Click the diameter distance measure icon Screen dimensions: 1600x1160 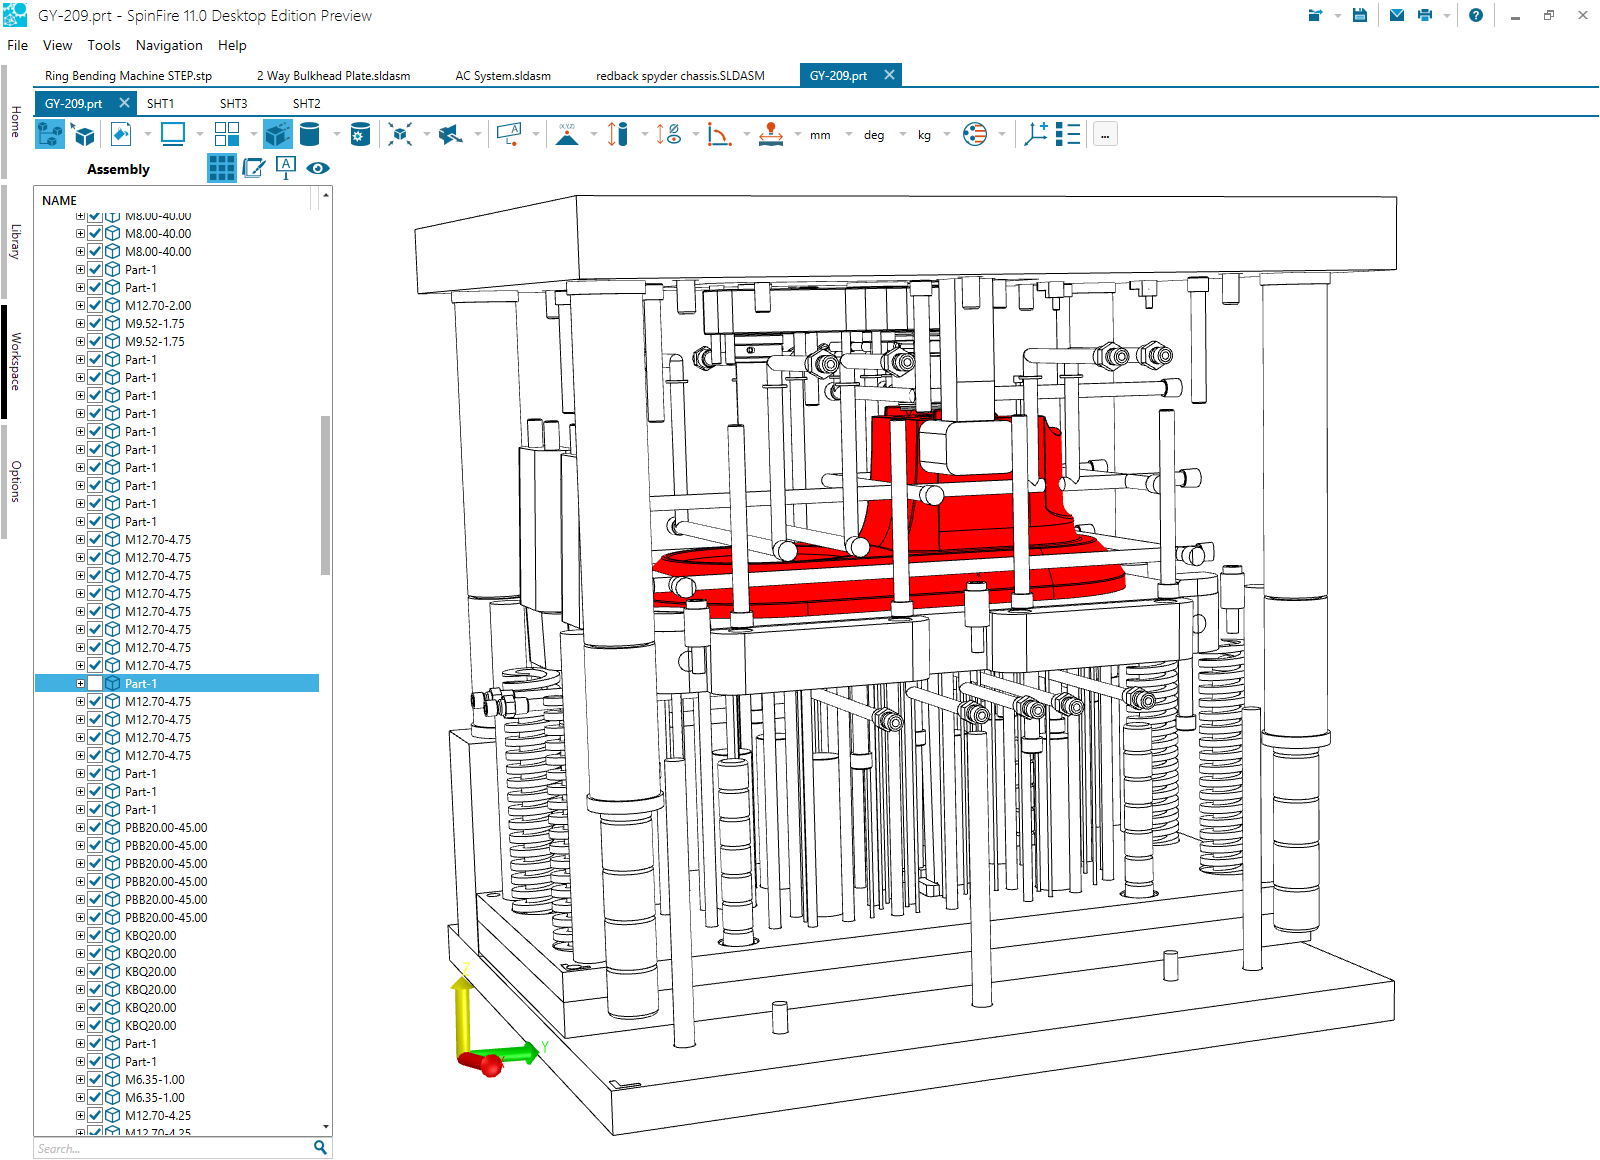pos(669,134)
